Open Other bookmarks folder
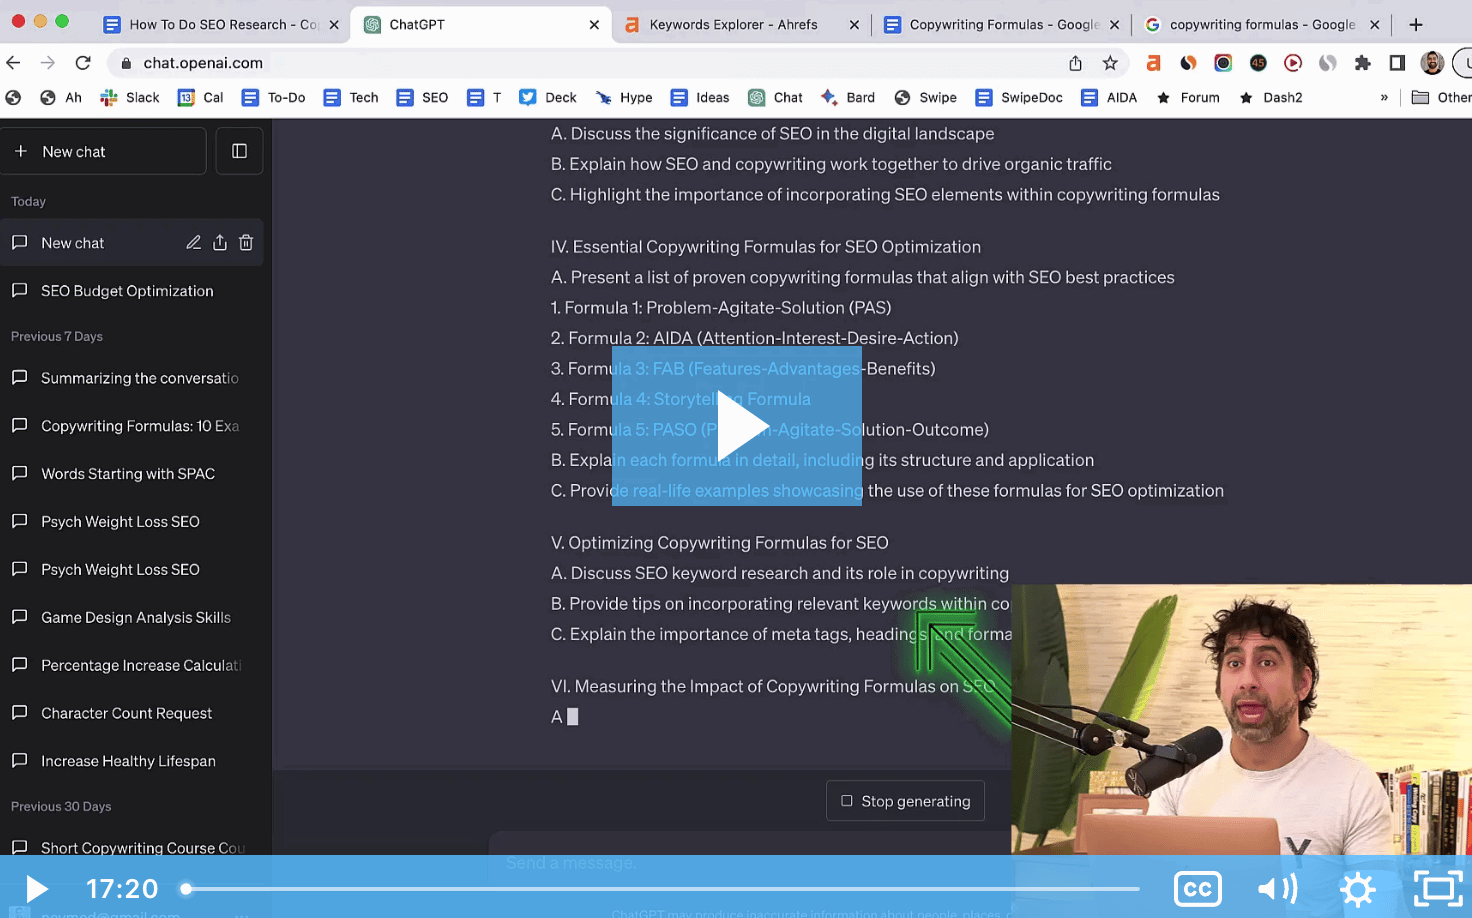 pyautogui.click(x=1441, y=97)
